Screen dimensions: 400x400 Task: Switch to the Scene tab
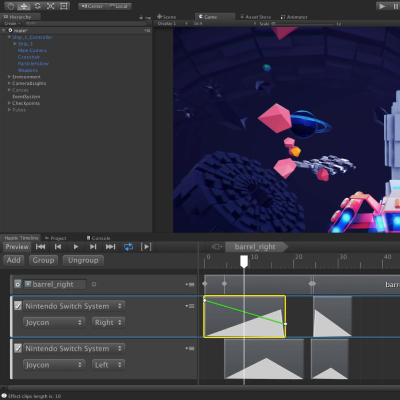167,17
